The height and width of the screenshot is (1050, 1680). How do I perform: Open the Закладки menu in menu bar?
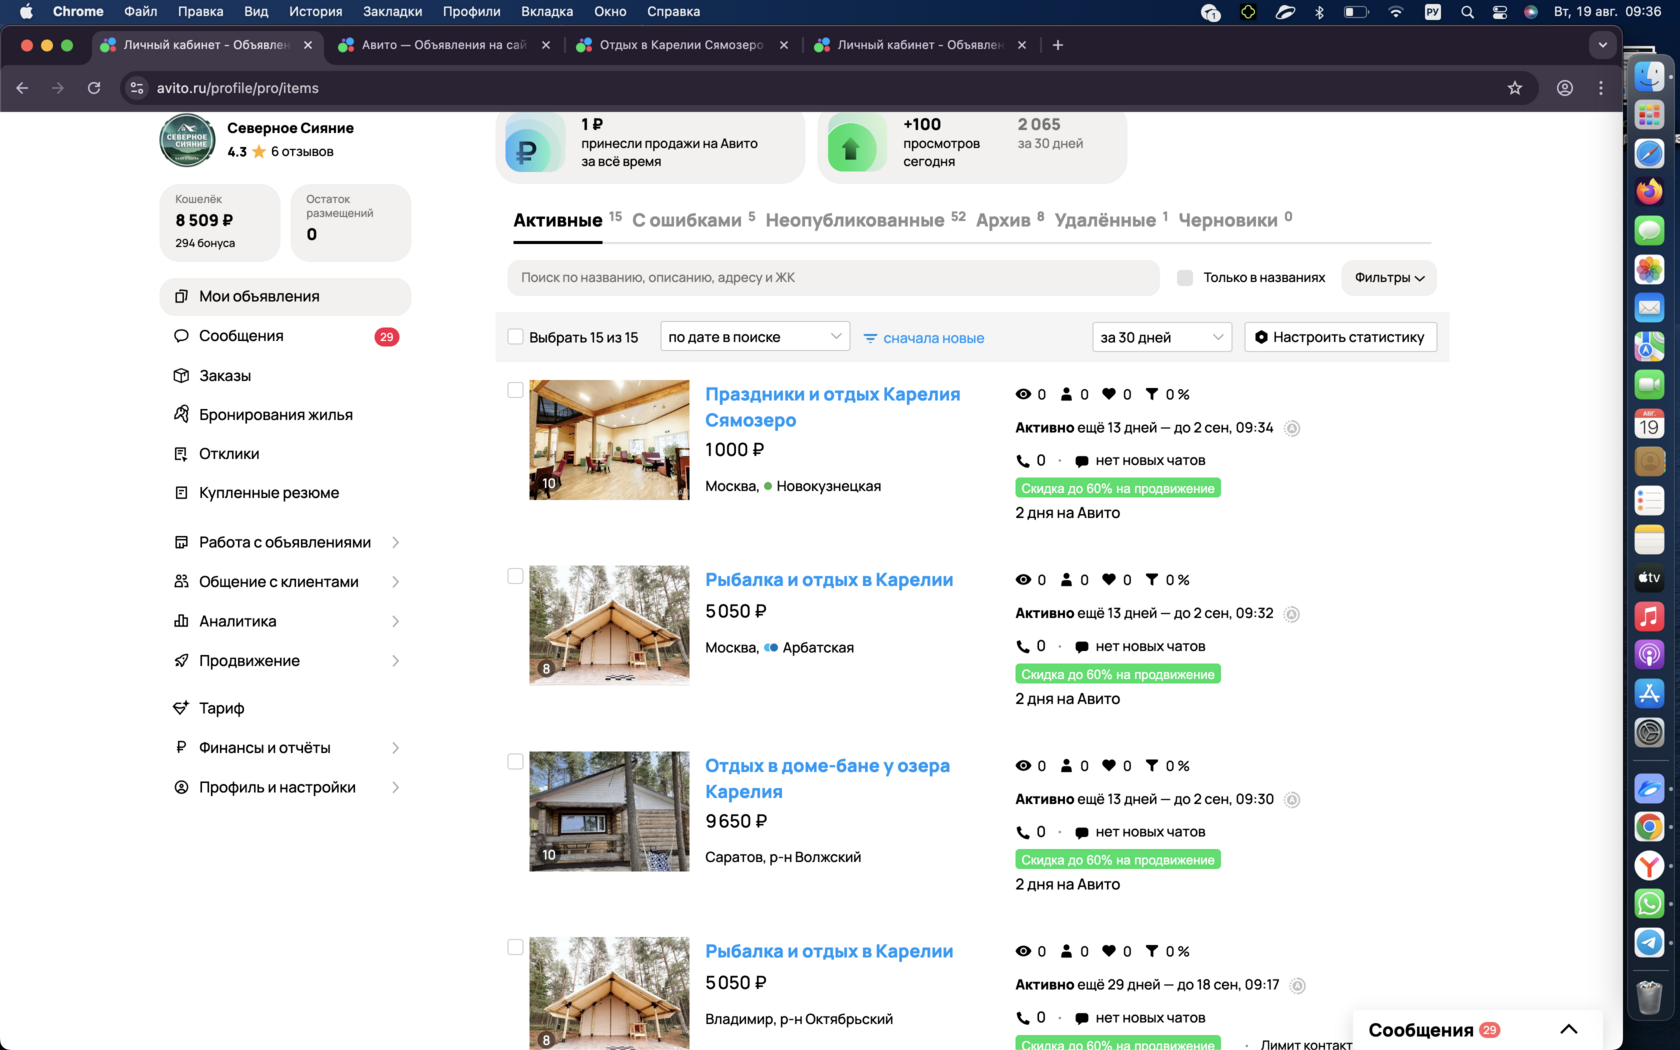[392, 12]
